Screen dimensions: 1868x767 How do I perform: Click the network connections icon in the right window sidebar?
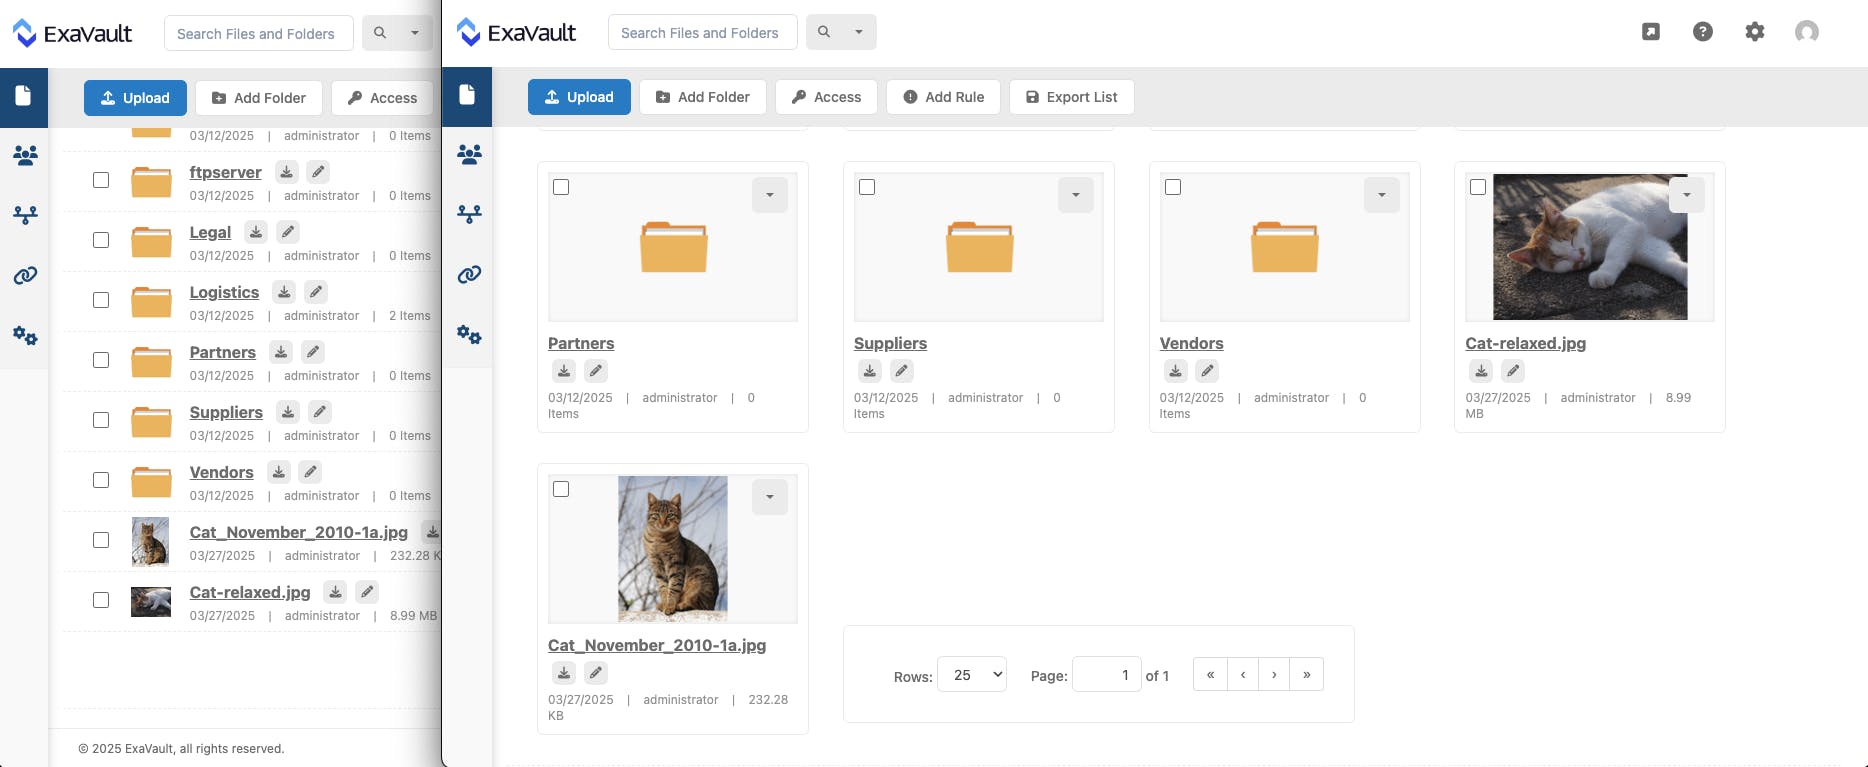469,214
